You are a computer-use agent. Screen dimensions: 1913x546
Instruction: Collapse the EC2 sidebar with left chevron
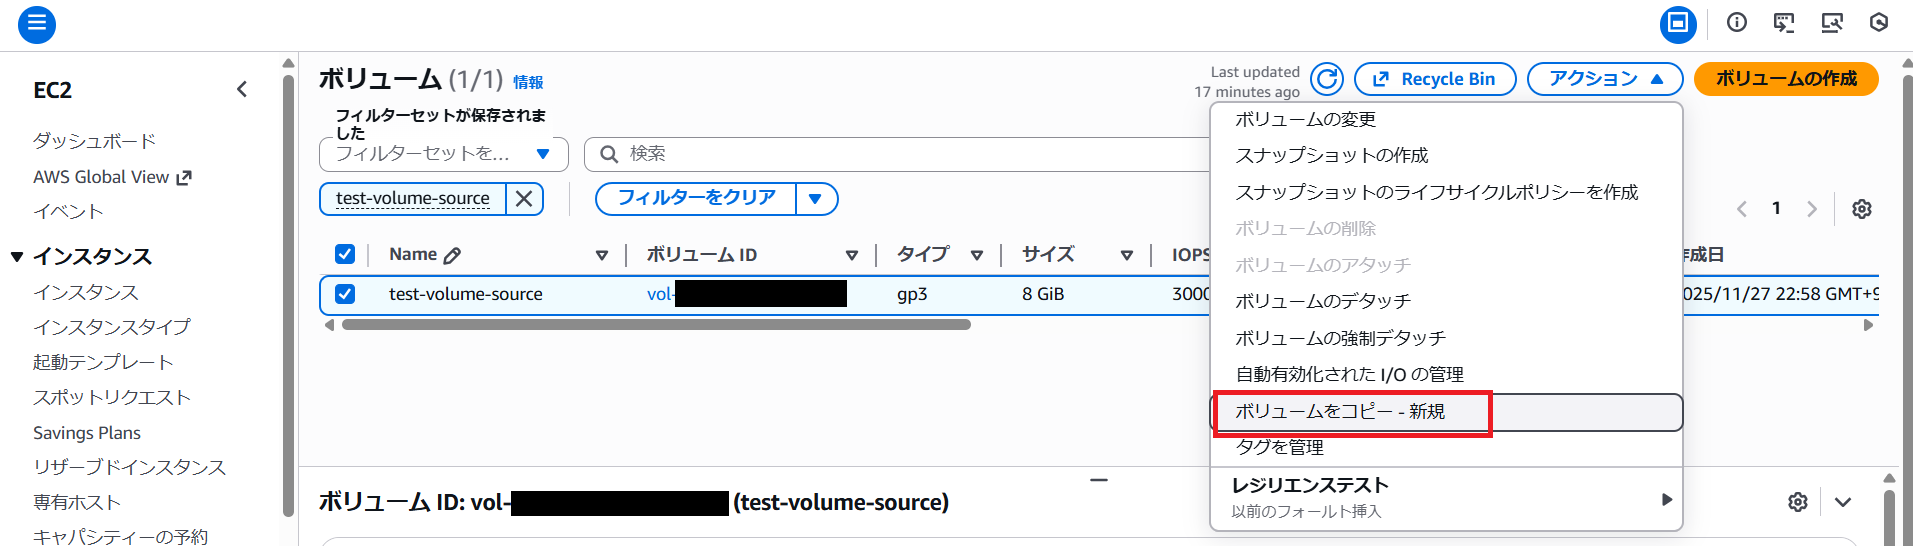[242, 90]
